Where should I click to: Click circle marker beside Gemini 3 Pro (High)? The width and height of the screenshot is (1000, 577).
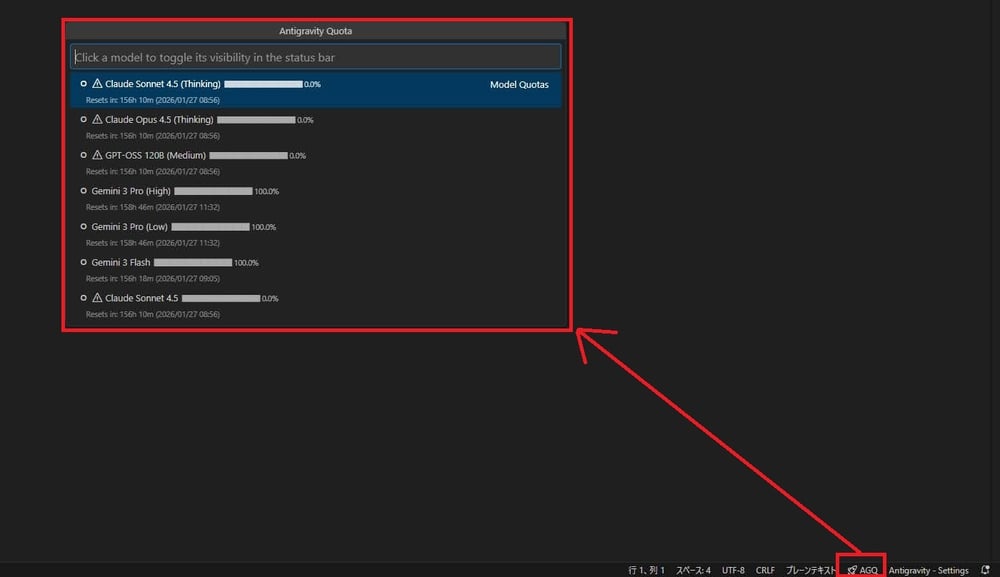tap(84, 191)
